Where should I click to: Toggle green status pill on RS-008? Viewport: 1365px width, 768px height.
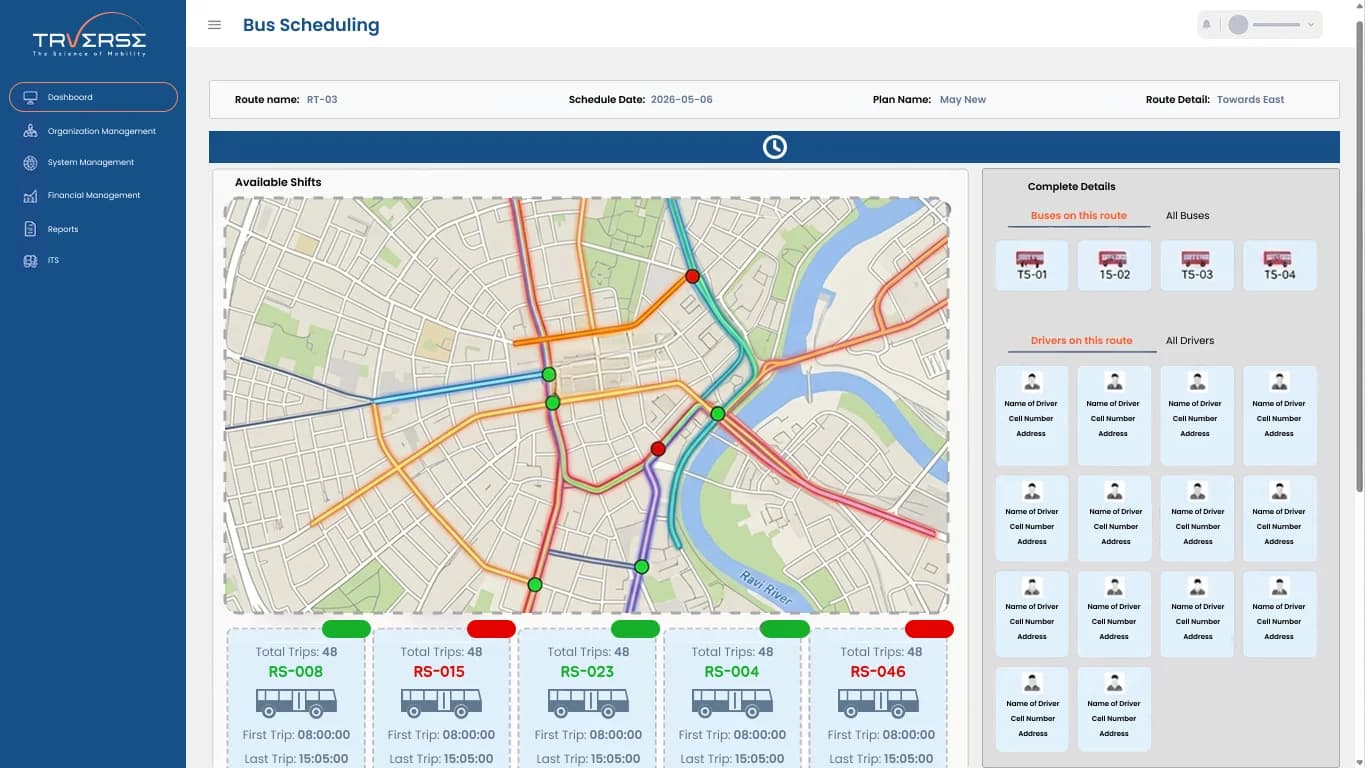click(x=346, y=629)
